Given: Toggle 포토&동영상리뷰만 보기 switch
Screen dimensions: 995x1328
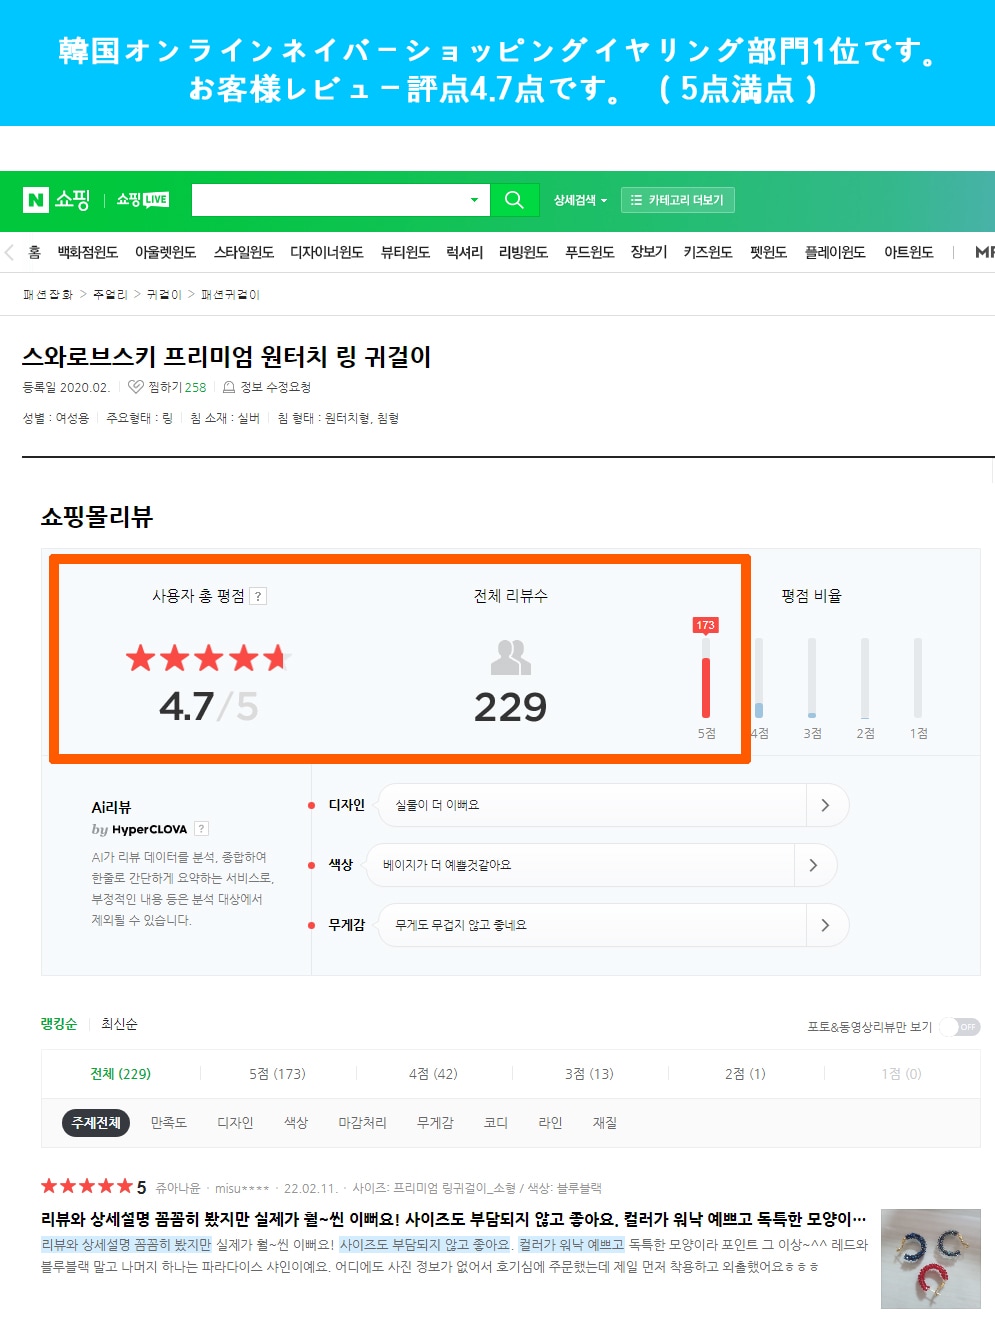Looking at the screenshot, I should point(960,1027).
